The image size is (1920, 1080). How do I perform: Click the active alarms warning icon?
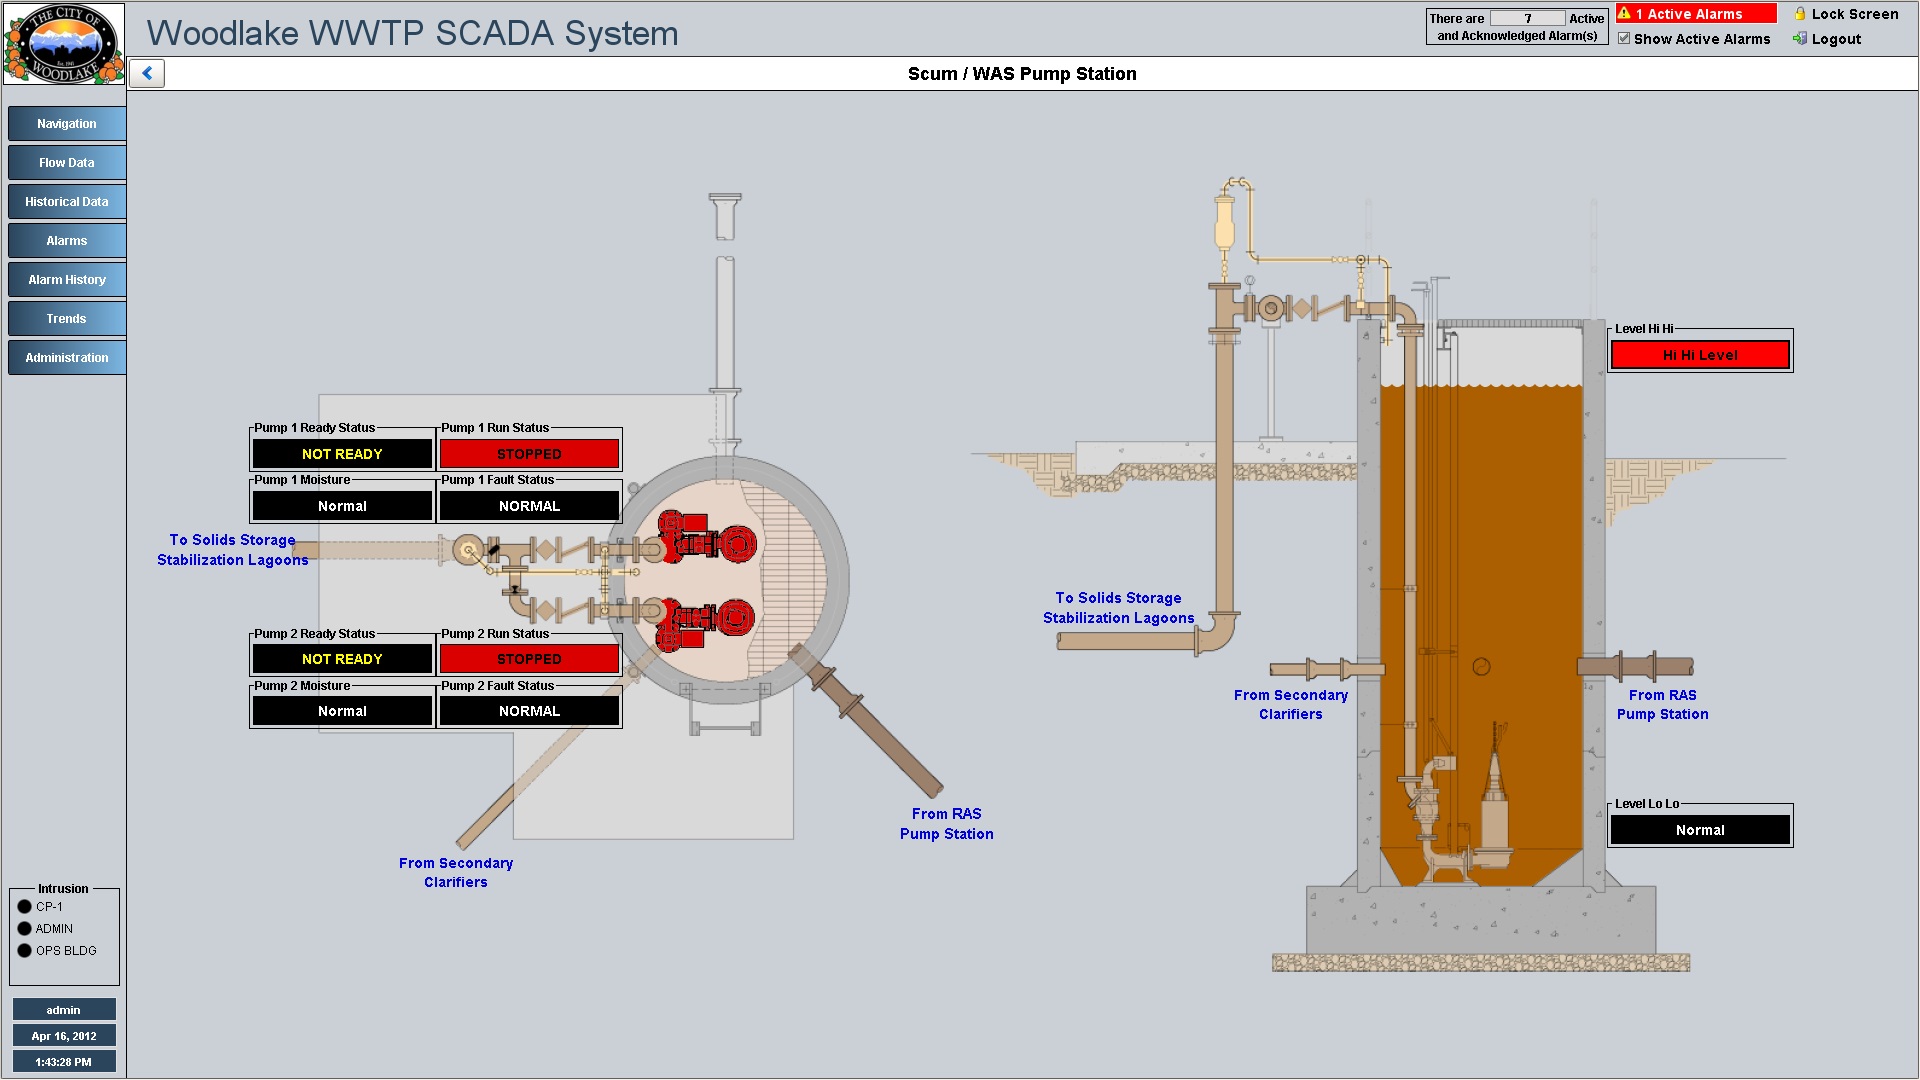tap(1625, 14)
